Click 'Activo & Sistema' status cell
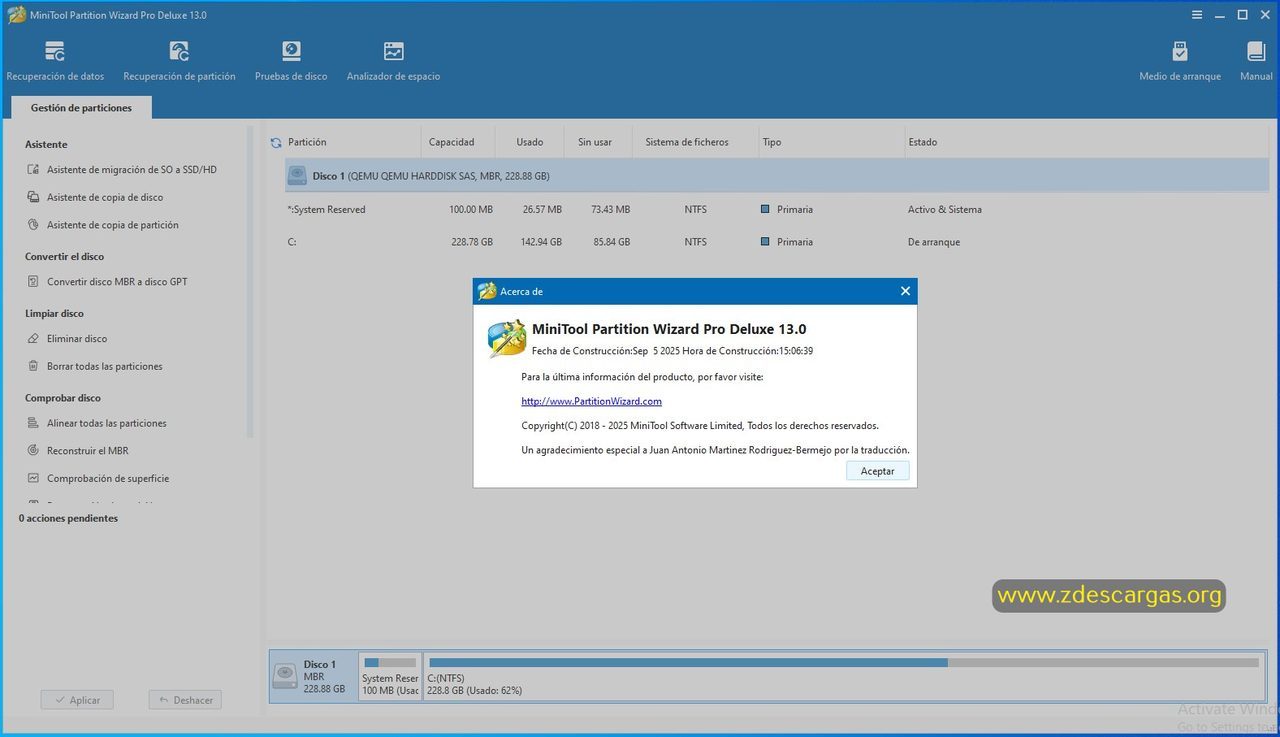 click(945, 210)
